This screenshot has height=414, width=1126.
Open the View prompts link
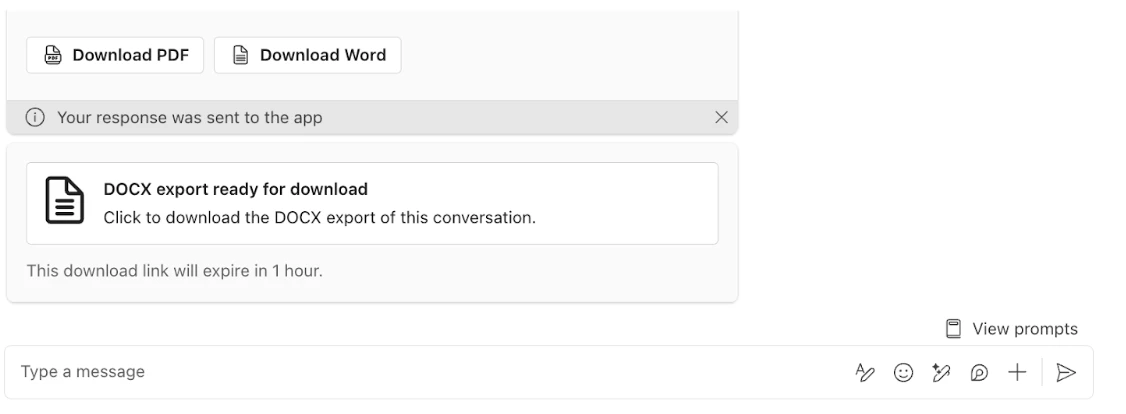(x=1024, y=328)
